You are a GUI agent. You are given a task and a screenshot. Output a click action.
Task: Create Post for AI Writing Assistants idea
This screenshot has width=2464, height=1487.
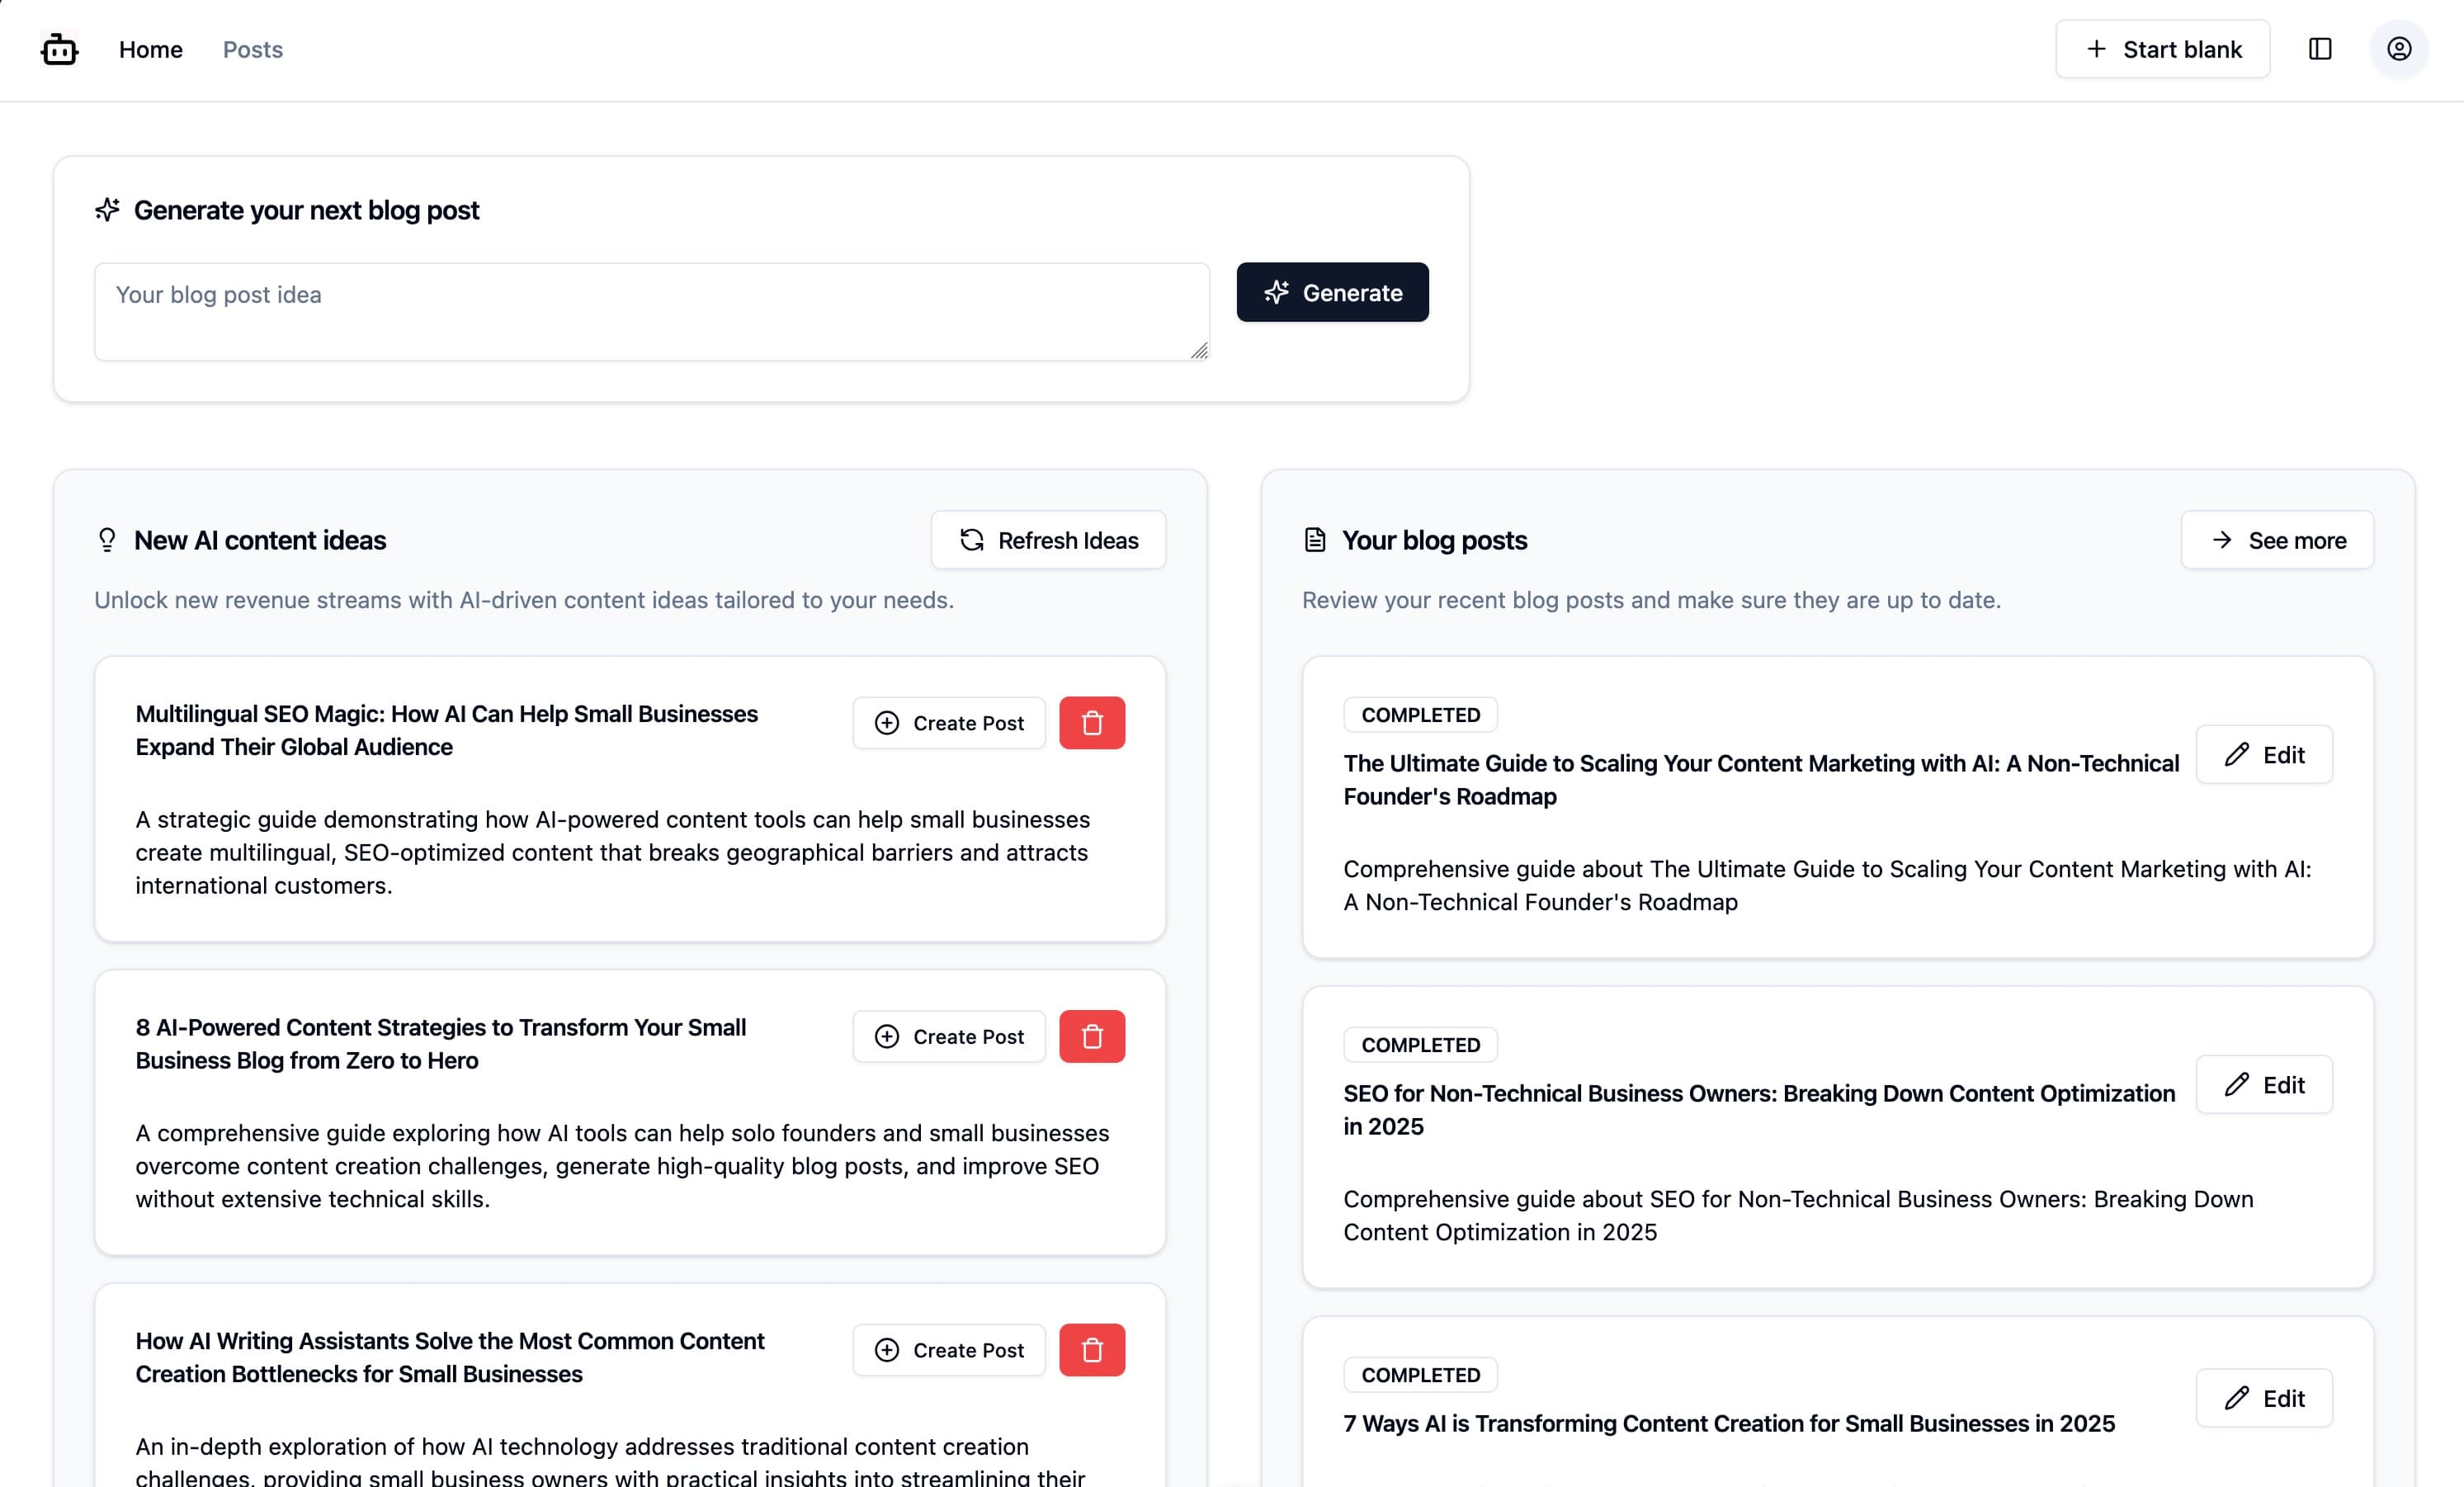948,1350
